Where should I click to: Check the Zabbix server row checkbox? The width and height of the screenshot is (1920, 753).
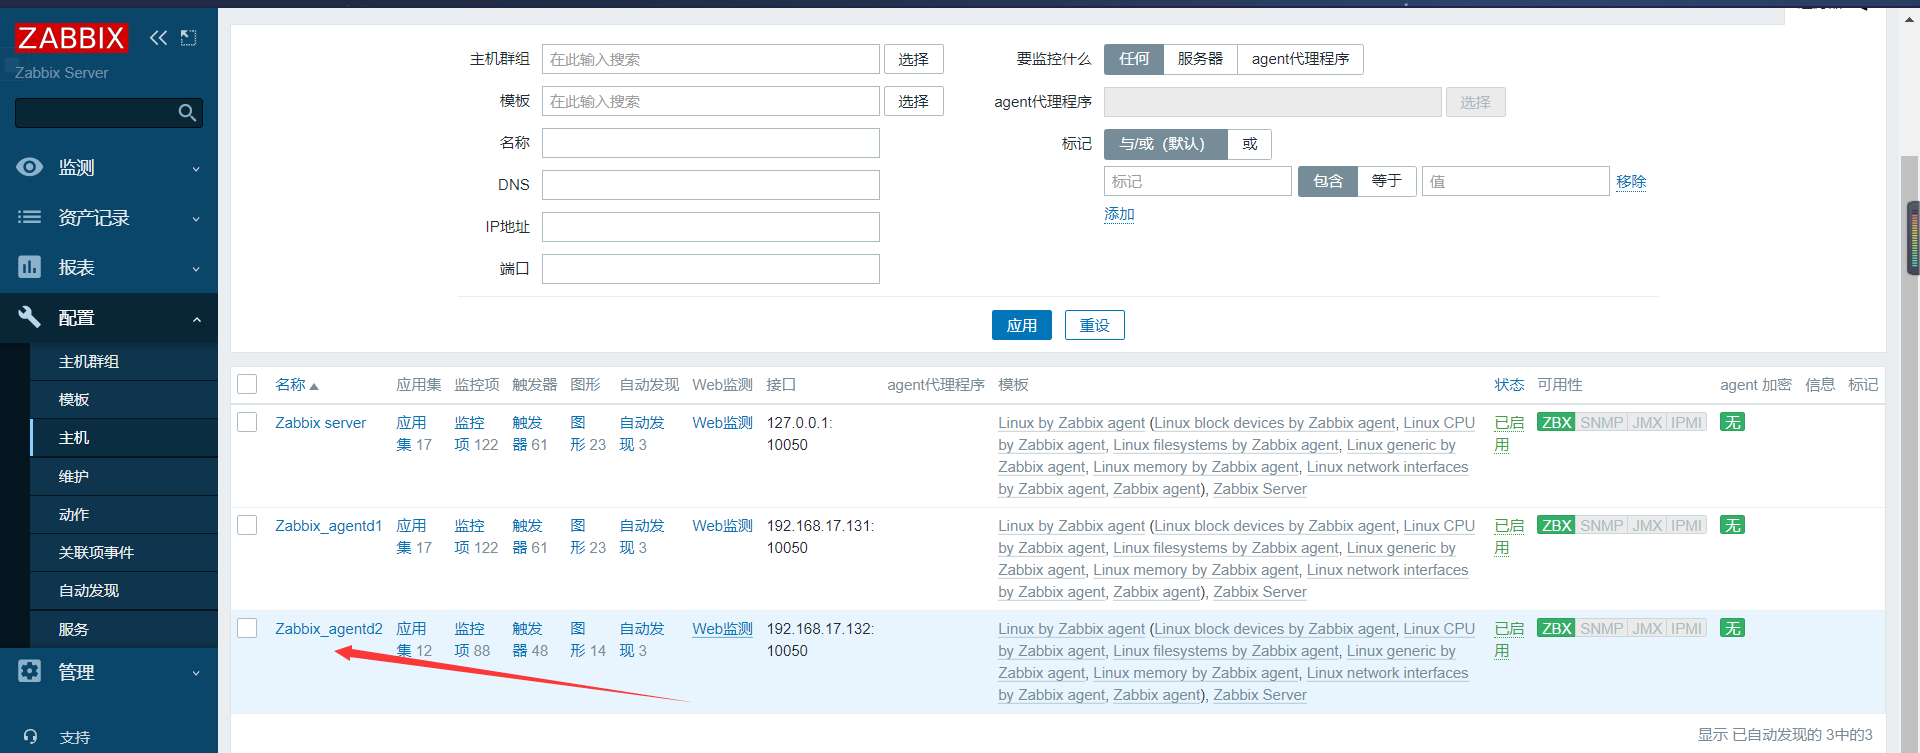pos(247,422)
